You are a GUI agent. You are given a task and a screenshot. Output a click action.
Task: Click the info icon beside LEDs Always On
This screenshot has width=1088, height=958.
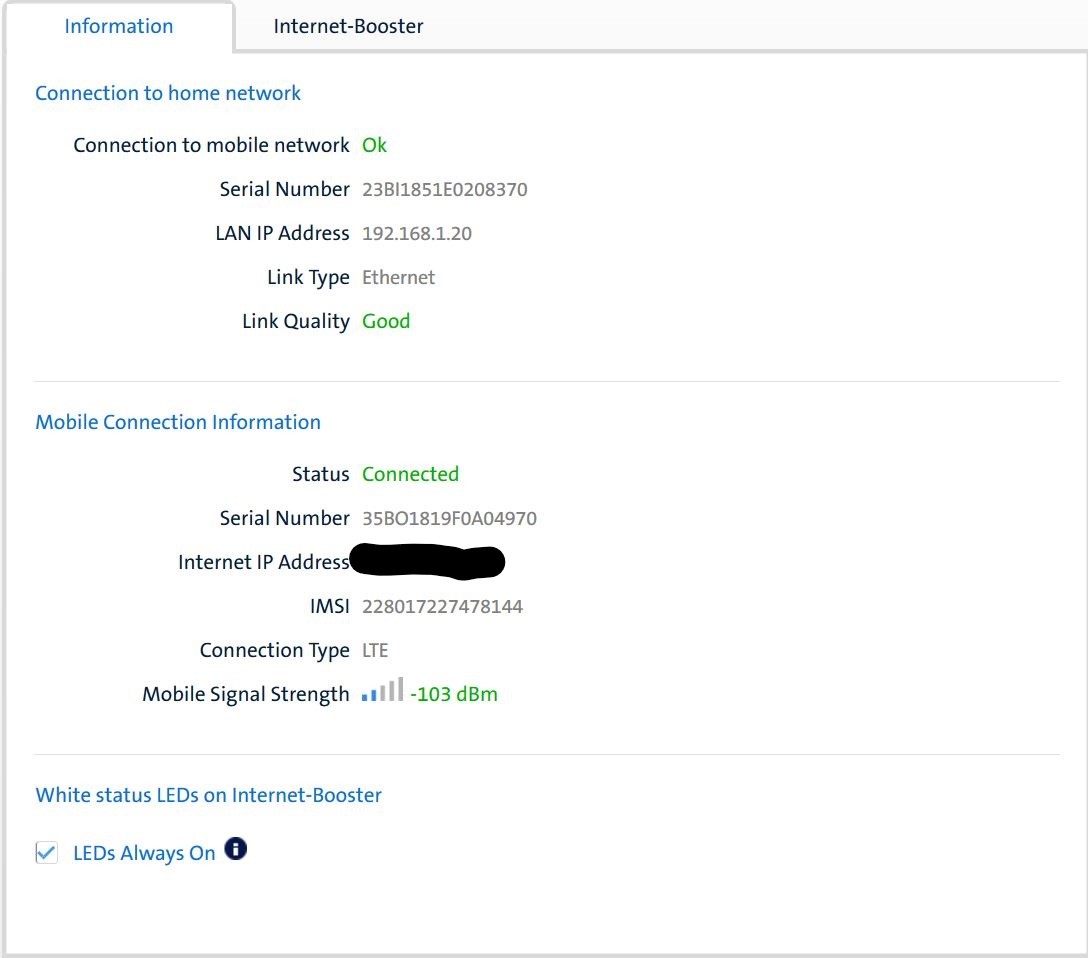pyautogui.click(x=235, y=850)
